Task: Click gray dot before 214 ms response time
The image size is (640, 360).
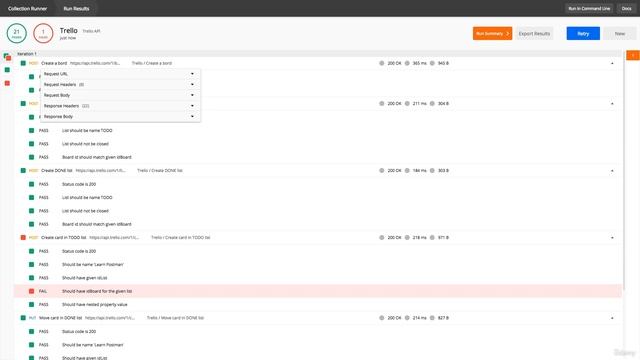Action: tap(407, 318)
